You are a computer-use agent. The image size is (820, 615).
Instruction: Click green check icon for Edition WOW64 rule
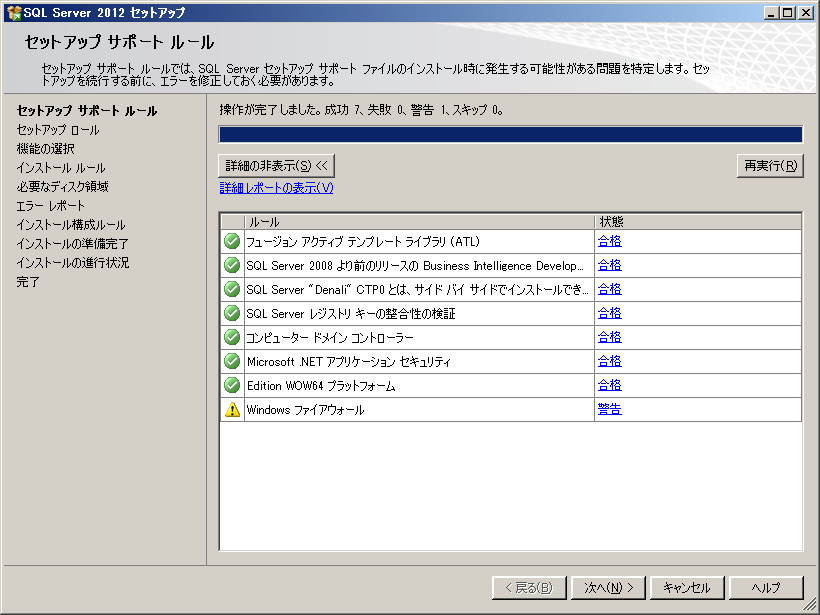tap(232, 385)
